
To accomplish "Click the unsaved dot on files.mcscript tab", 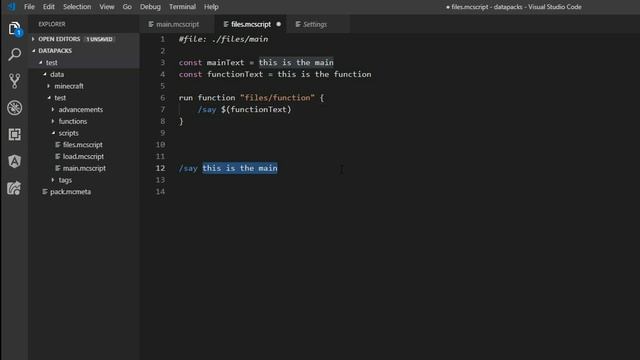I will [278, 24].
